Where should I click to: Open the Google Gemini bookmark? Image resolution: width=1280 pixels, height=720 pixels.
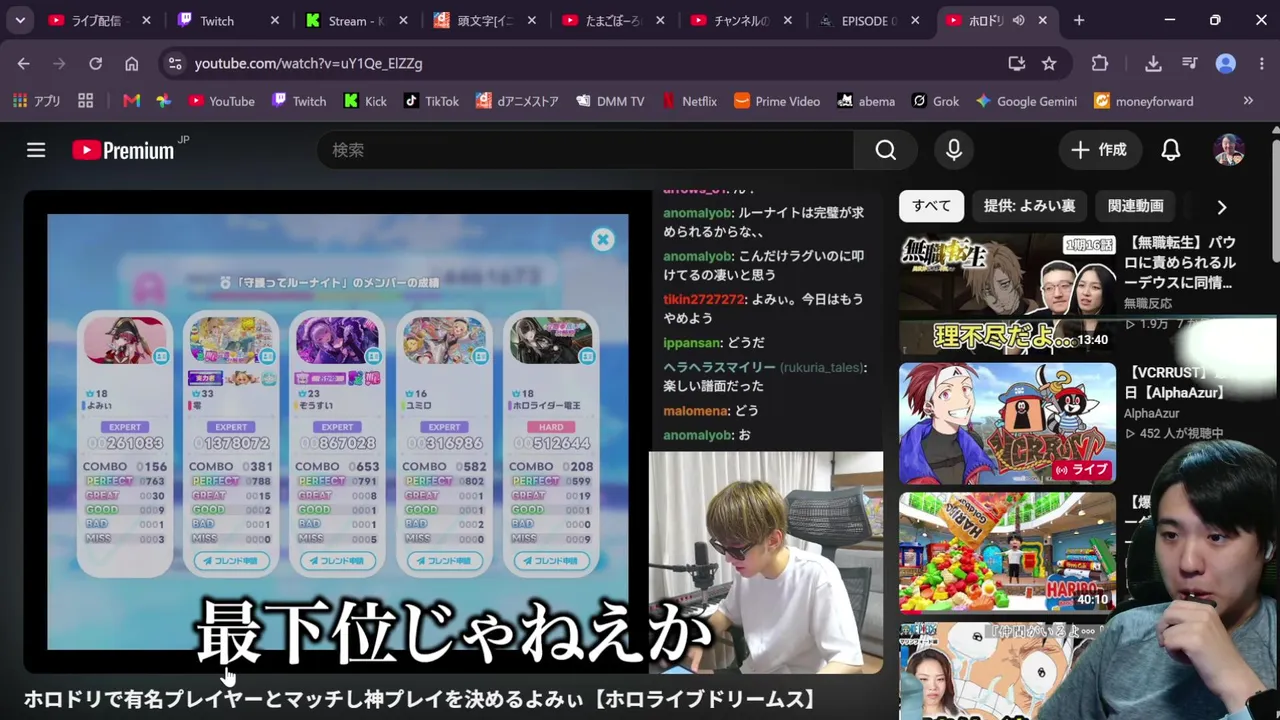[x=1027, y=101]
